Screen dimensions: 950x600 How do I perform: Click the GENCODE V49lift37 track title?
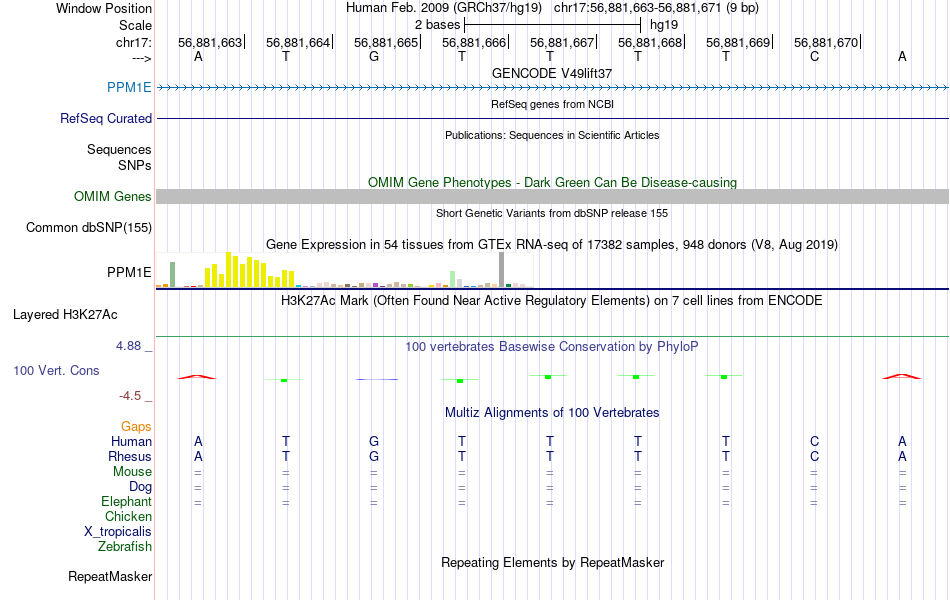[552, 73]
